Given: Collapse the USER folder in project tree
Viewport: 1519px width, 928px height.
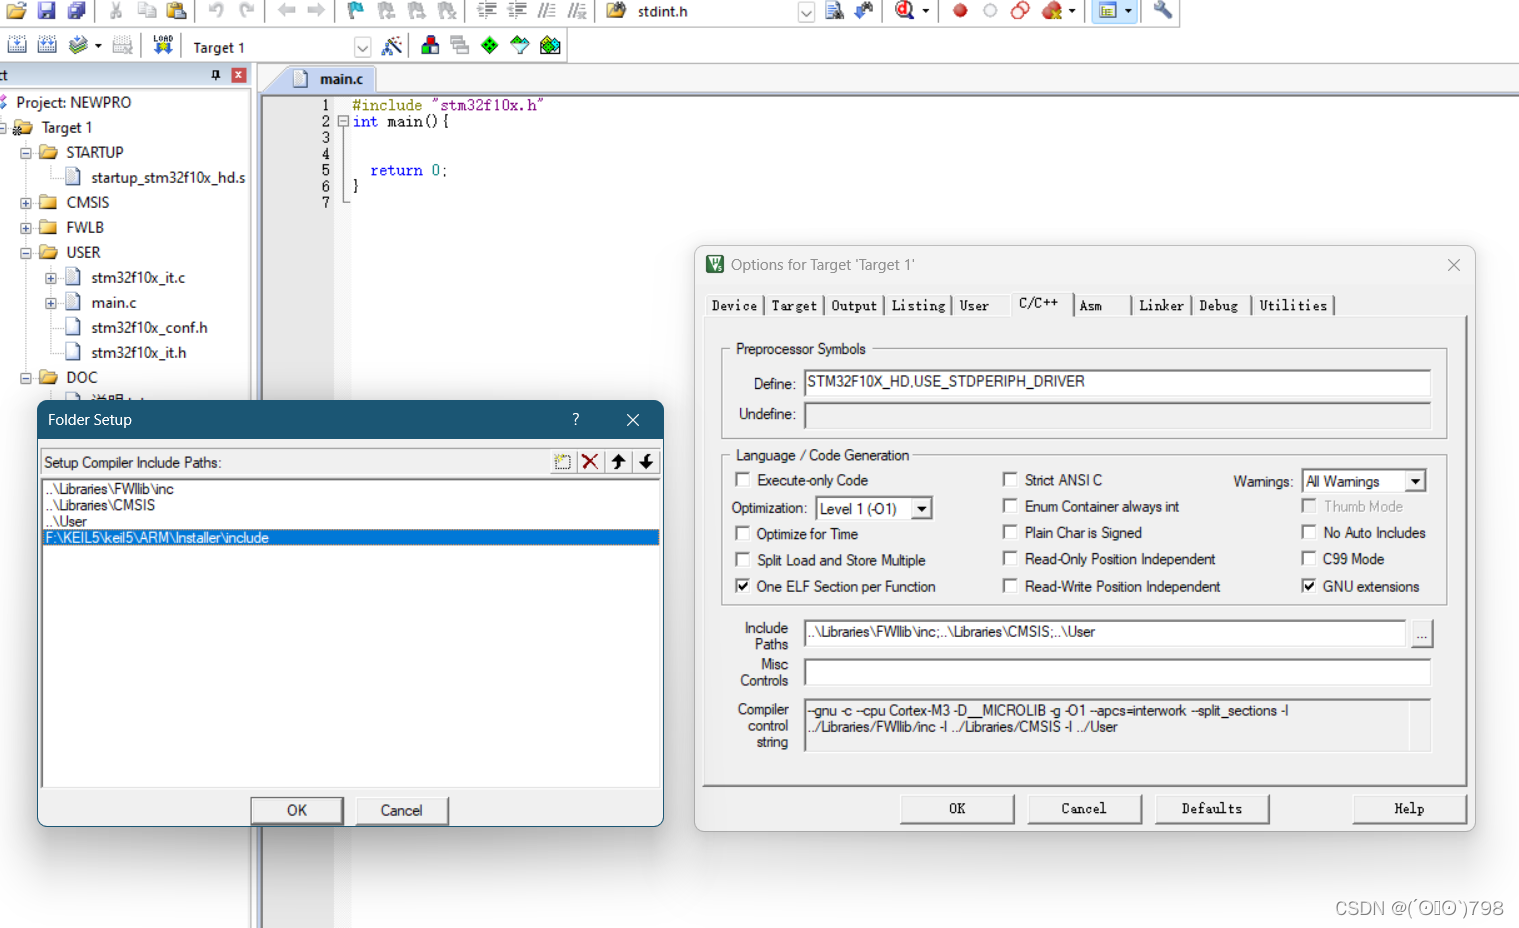Looking at the screenshot, I should tap(25, 252).
